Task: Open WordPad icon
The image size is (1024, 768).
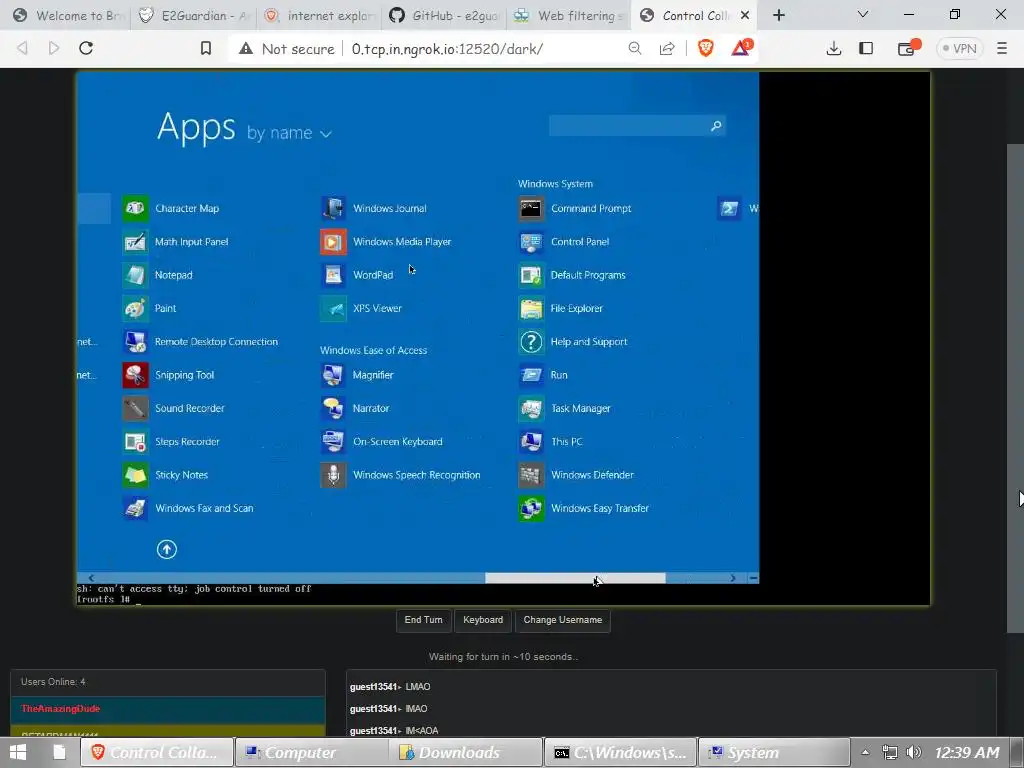Action: point(333,275)
